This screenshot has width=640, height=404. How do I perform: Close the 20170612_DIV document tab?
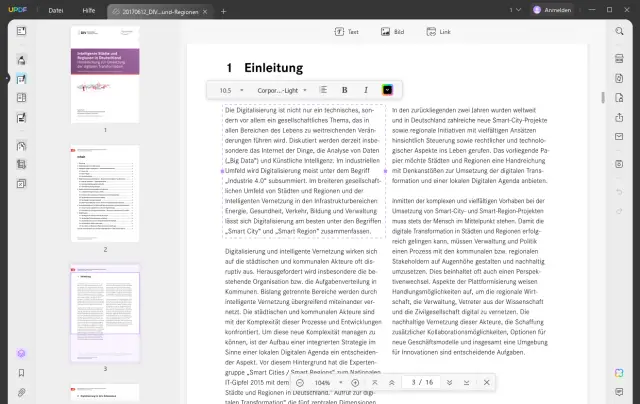tap(205, 12)
